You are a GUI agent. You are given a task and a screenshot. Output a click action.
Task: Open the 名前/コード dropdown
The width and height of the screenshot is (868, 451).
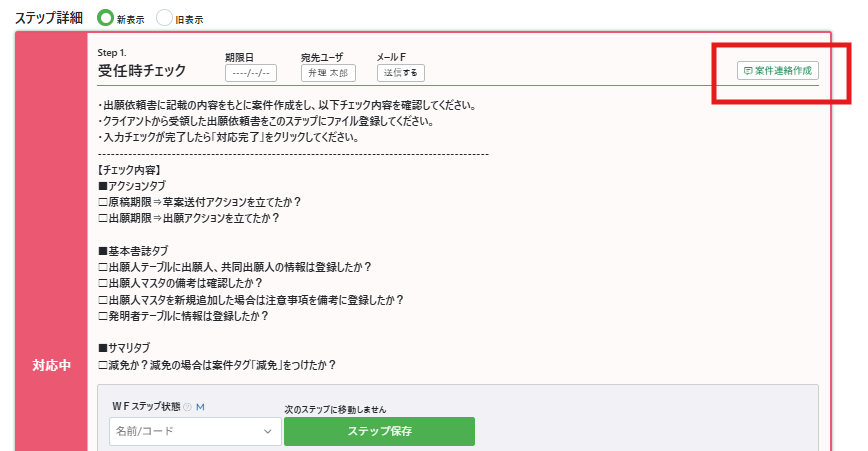195,431
